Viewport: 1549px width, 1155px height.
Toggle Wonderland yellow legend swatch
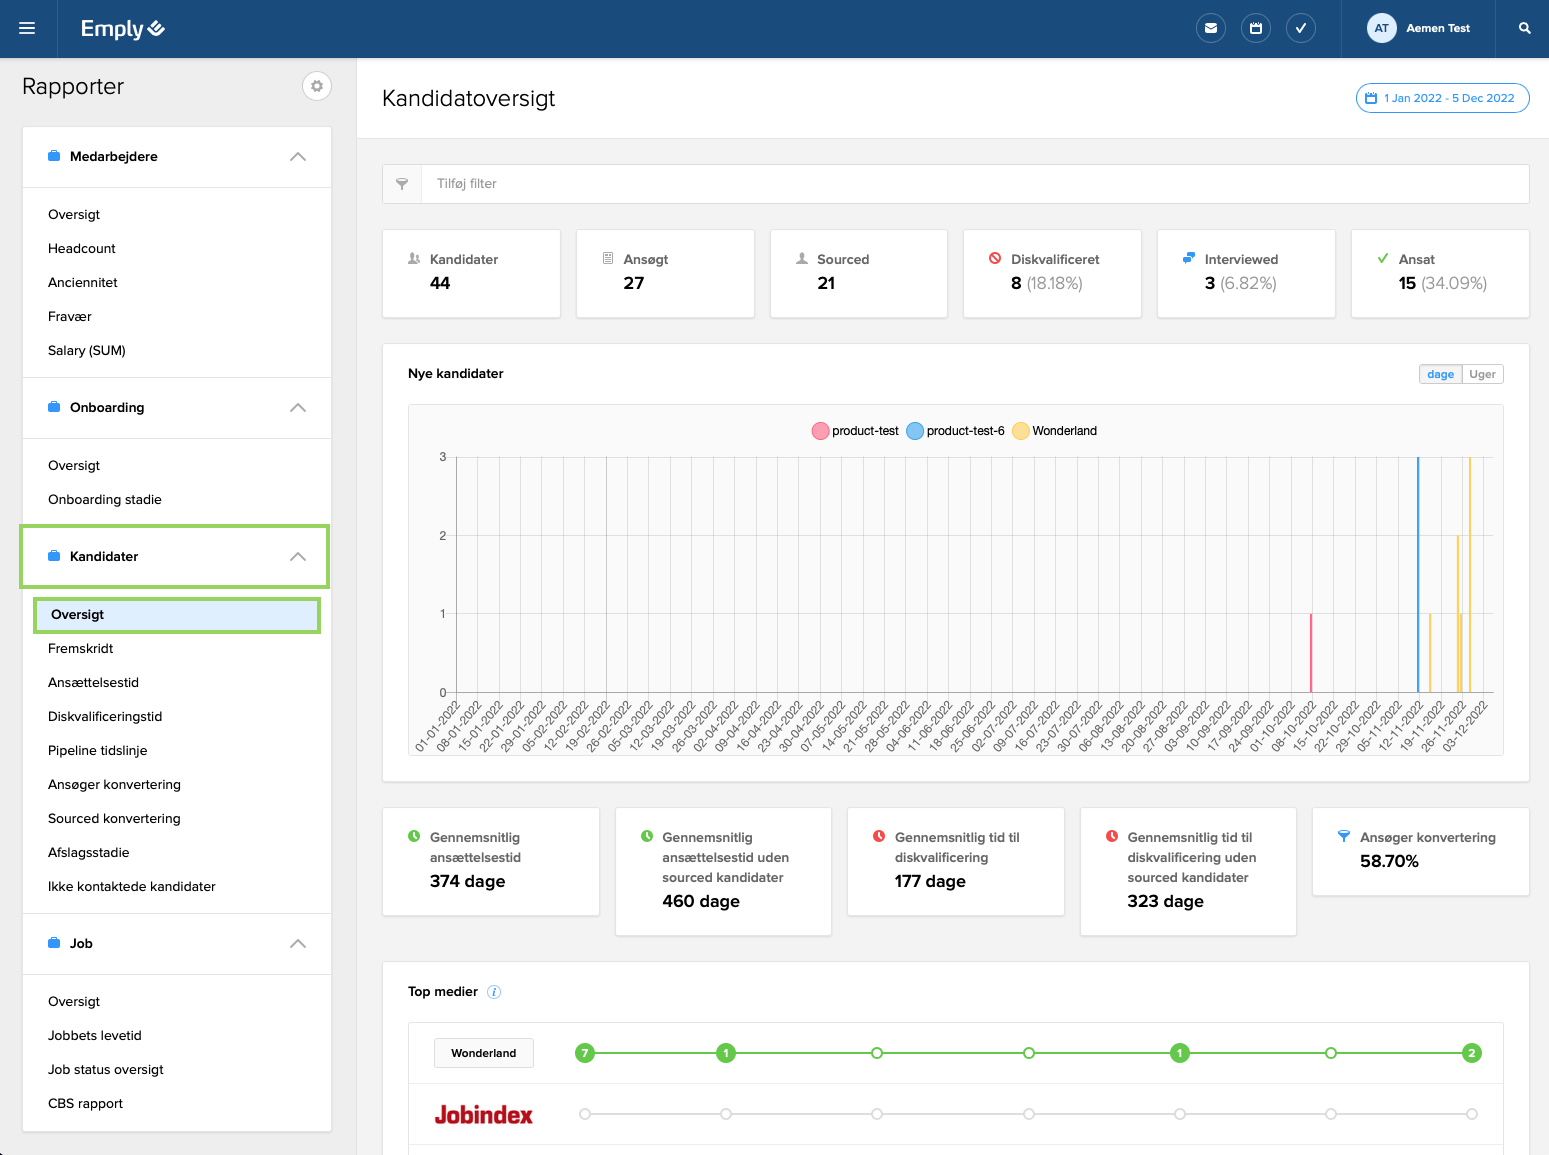1020,431
